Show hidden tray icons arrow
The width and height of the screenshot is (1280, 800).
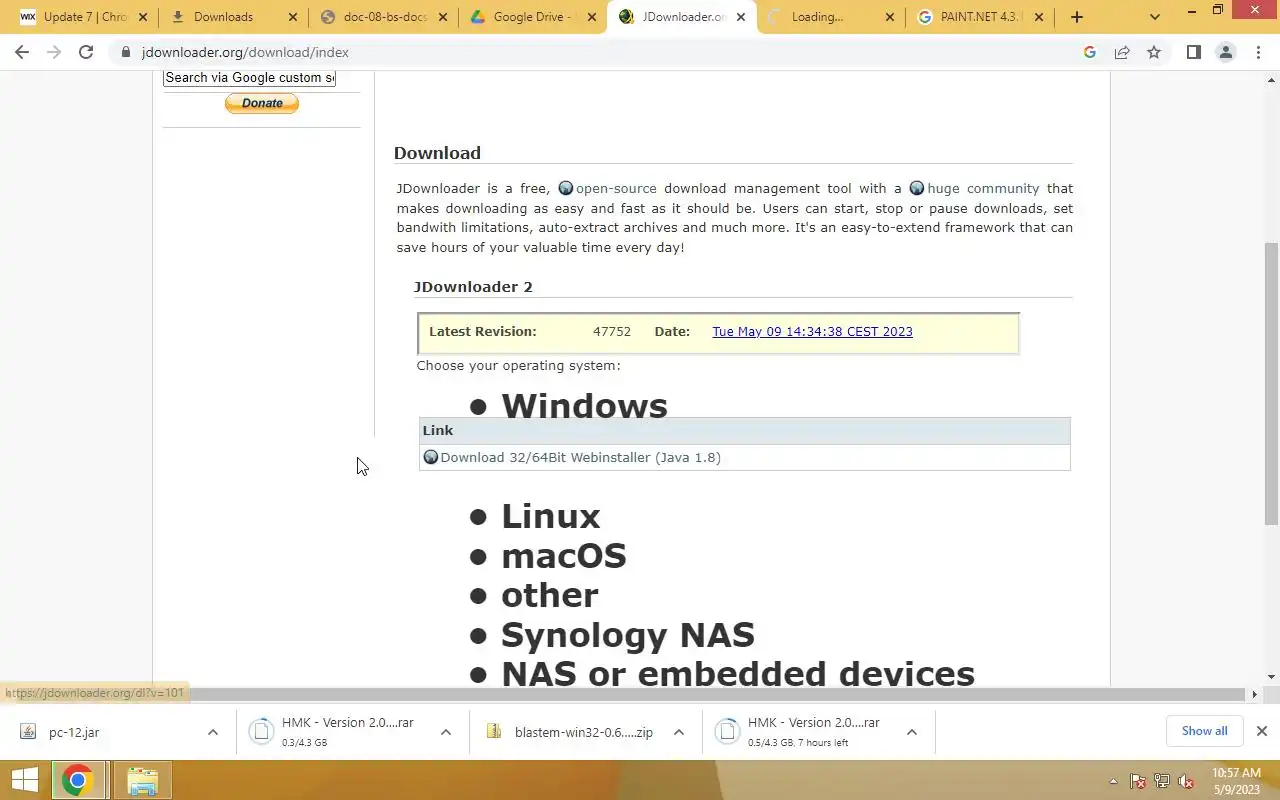(1113, 781)
